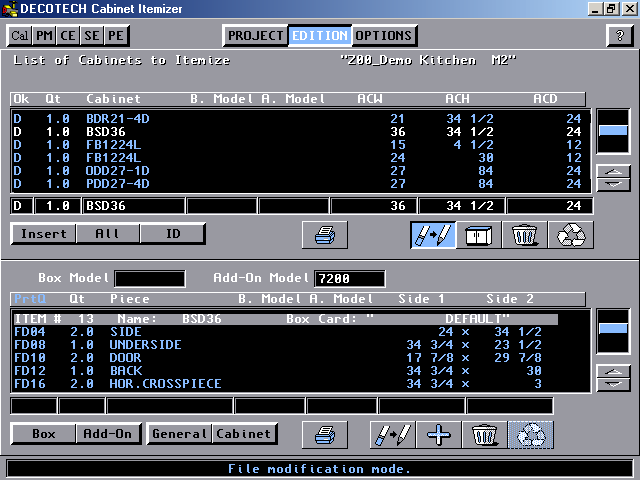
Task: Click the piece list down arrow
Action: click(x=613, y=384)
